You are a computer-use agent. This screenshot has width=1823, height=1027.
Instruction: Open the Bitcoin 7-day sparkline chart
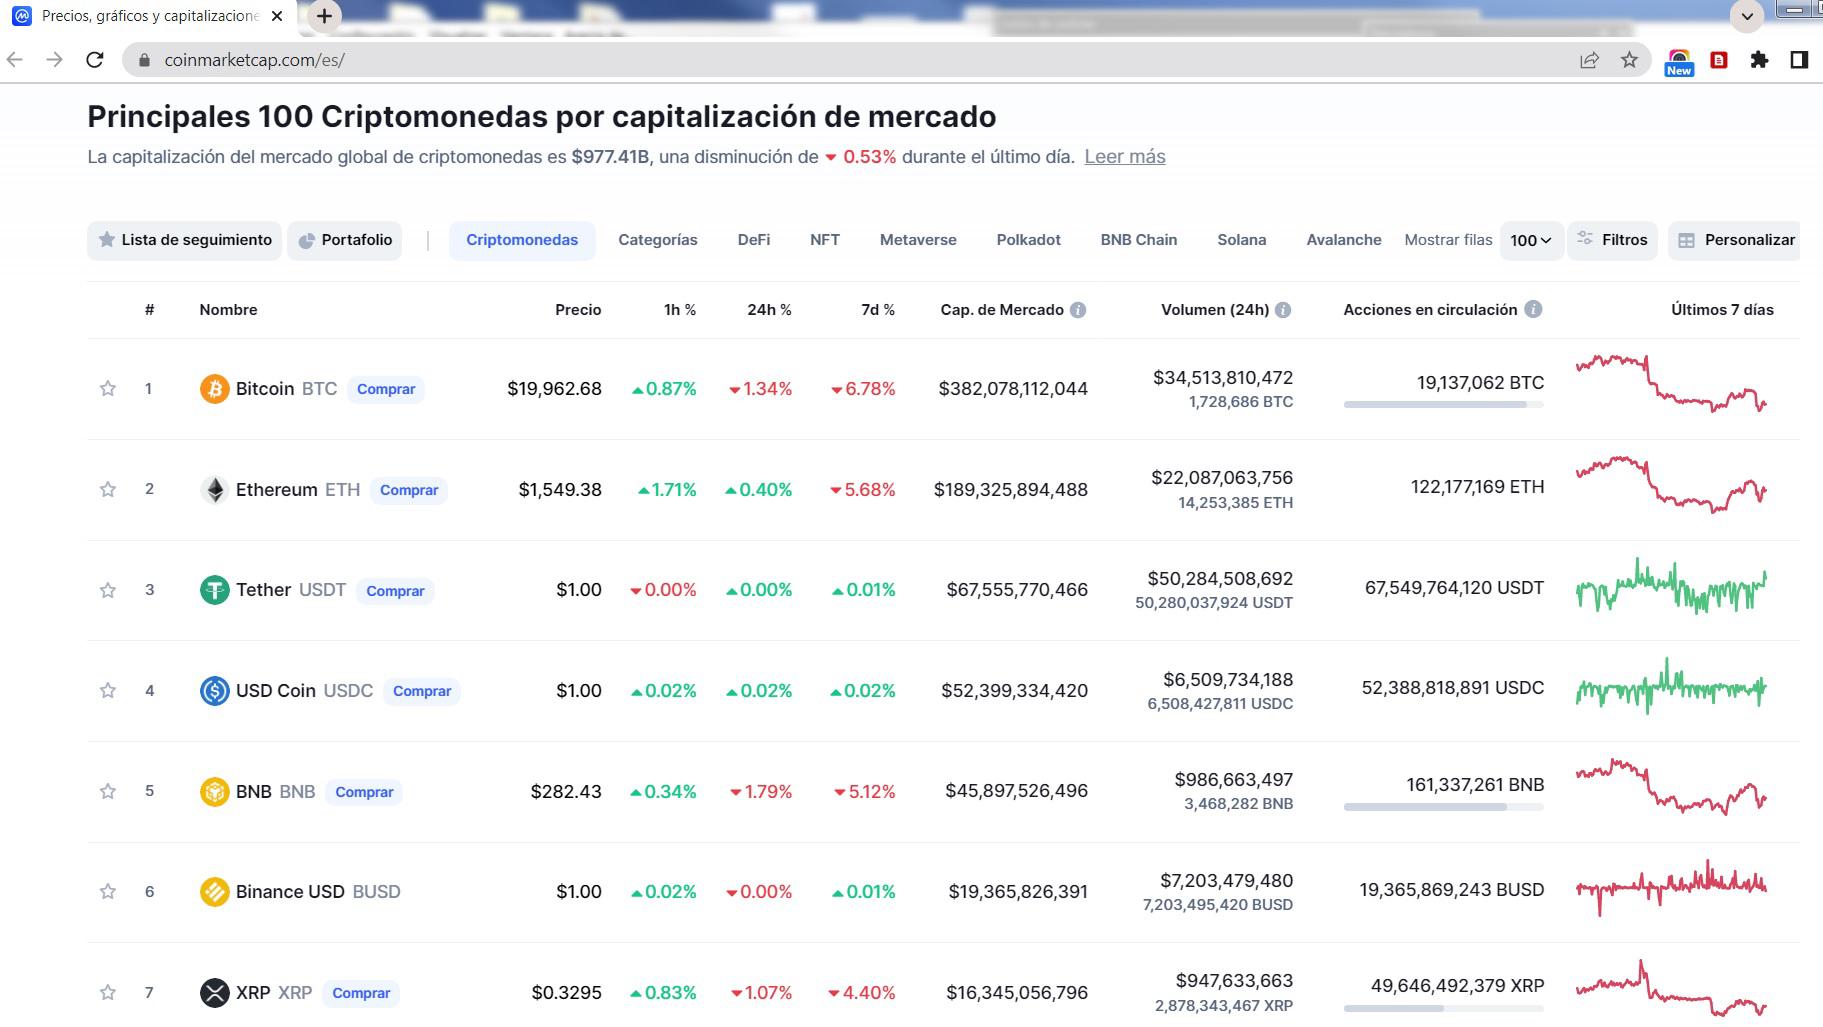(x=1671, y=382)
